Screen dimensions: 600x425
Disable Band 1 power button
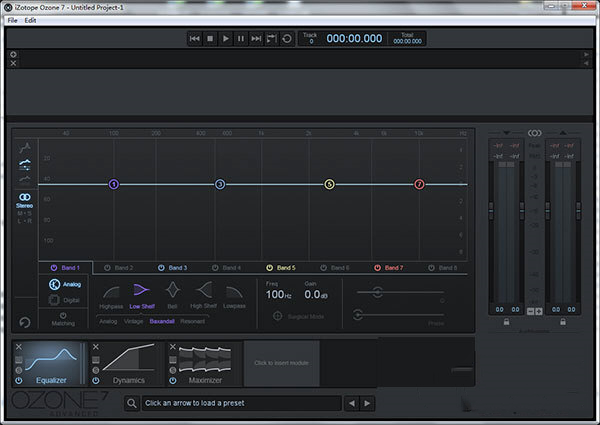pos(54,268)
